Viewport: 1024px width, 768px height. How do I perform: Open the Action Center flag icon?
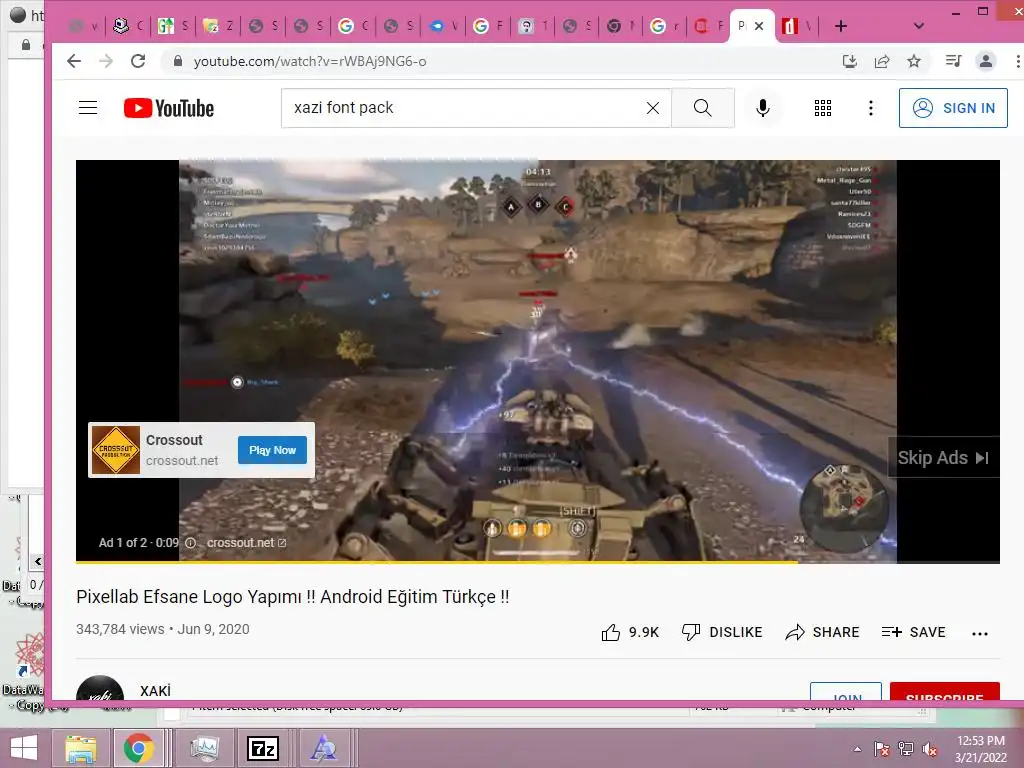click(882, 749)
